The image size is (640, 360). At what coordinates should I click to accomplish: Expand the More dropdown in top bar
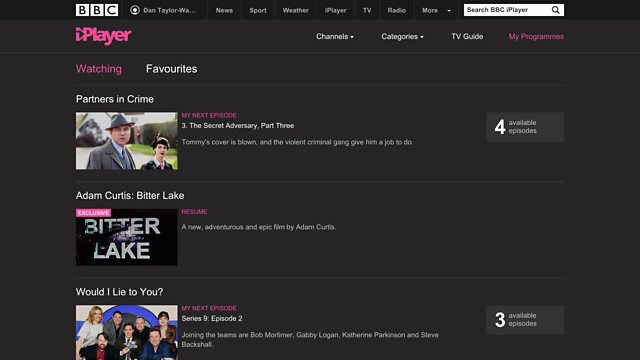coord(436,10)
